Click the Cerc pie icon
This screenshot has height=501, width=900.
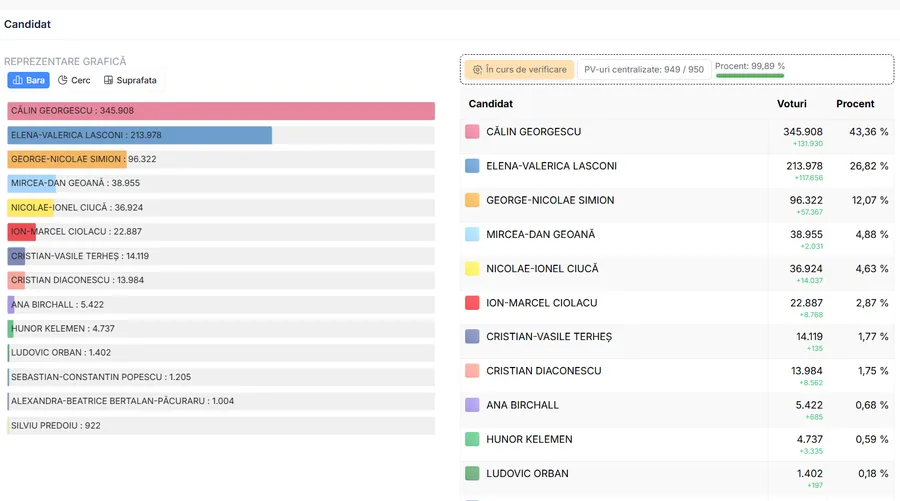pos(63,80)
